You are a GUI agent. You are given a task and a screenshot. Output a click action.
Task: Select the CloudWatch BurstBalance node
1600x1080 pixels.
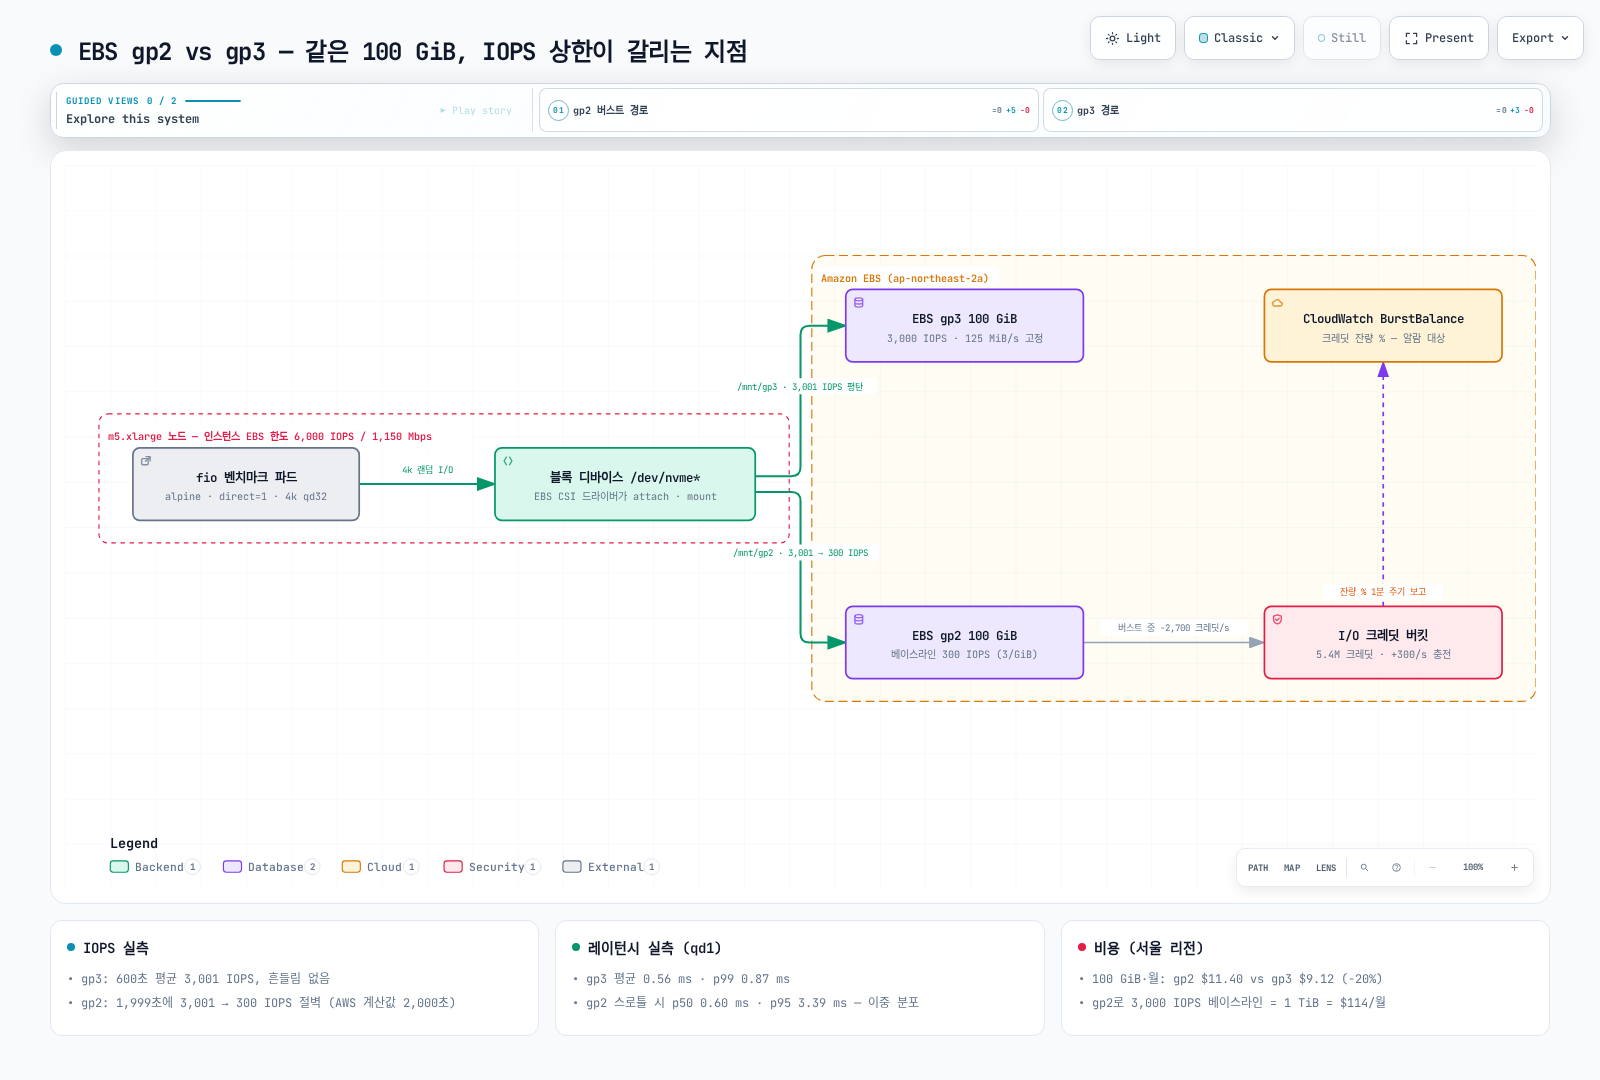pos(1383,326)
